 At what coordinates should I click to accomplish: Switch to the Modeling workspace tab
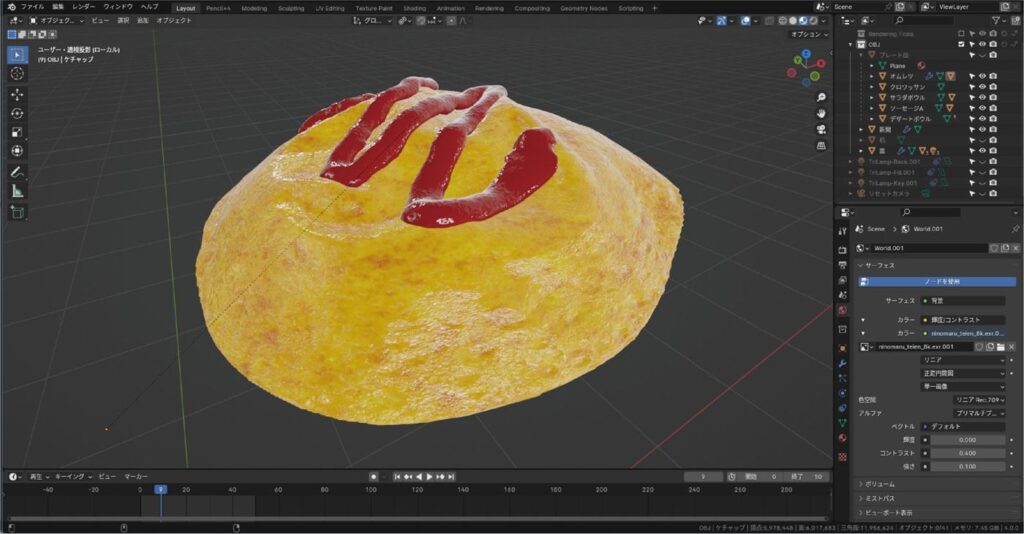pos(254,8)
